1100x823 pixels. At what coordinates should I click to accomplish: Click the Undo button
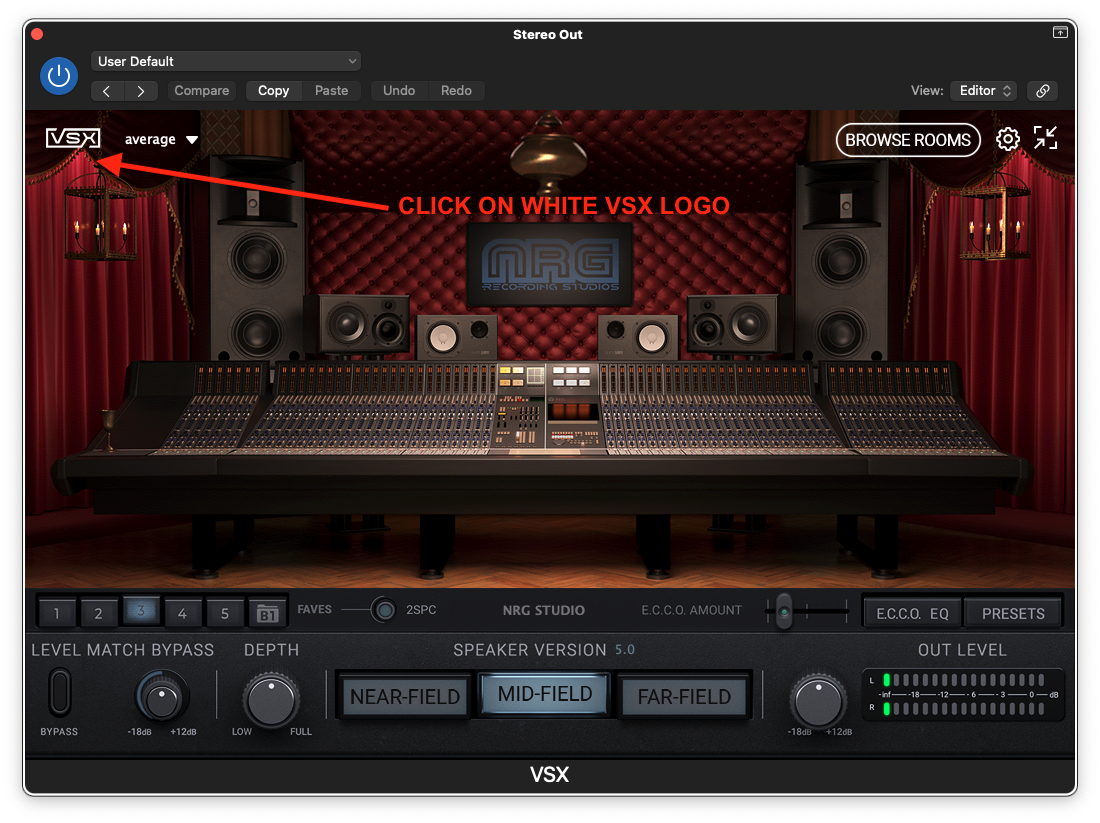[x=399, y=91]
